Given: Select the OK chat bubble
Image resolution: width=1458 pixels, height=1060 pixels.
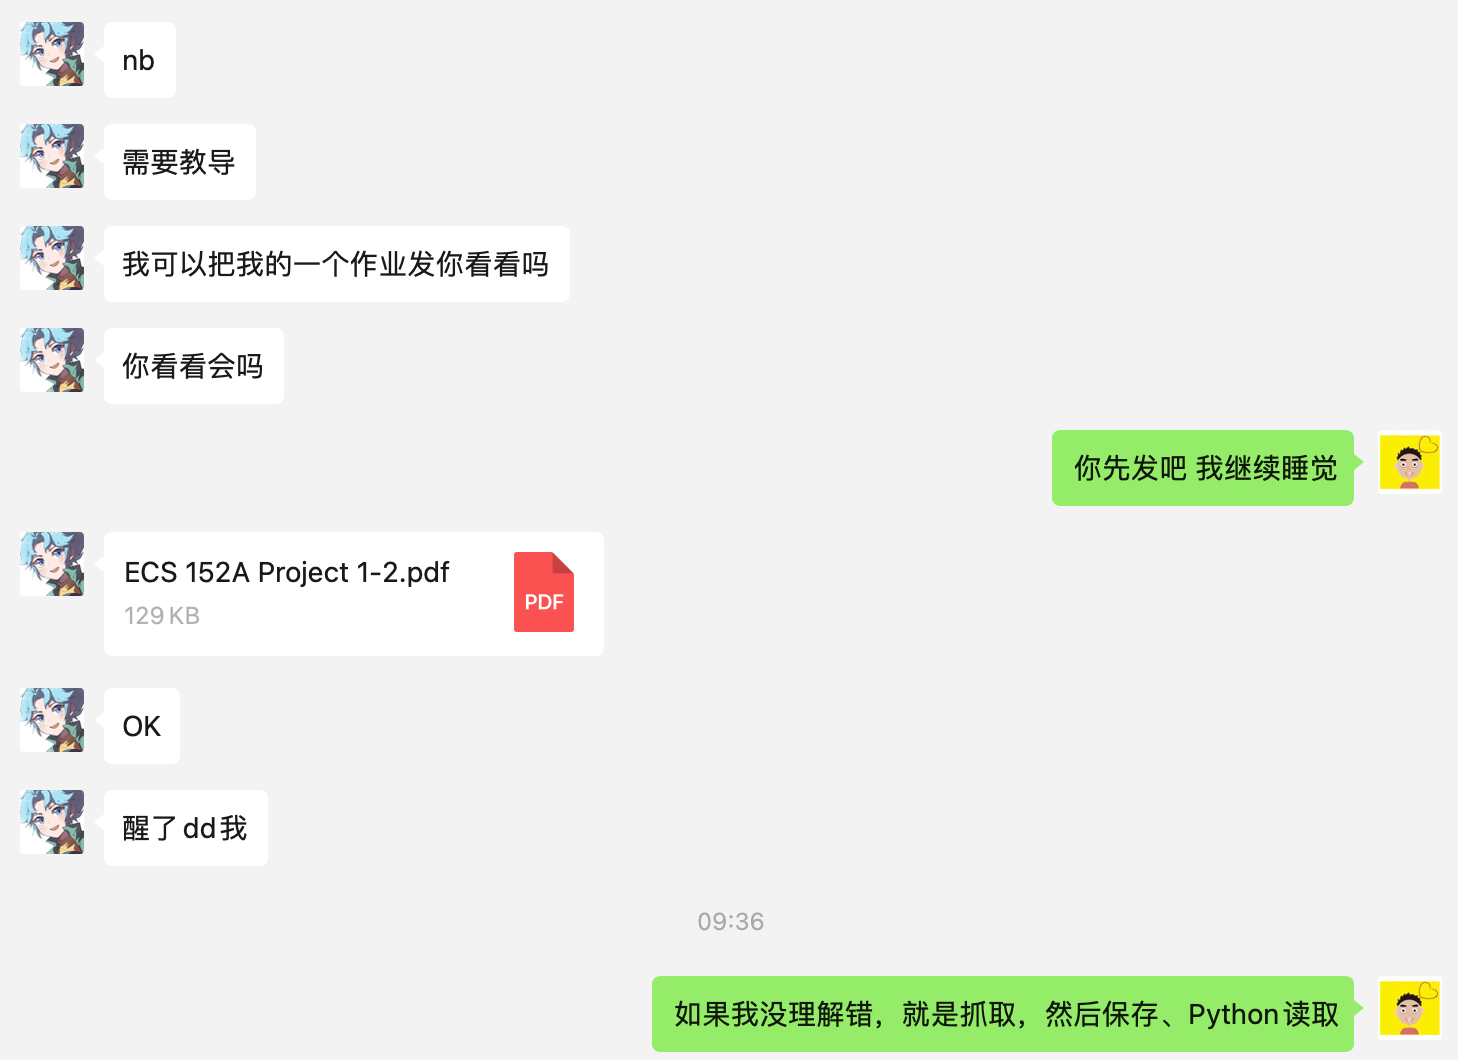Looking at the screenshot, I should pyautogui.click(x=142, y=726).
